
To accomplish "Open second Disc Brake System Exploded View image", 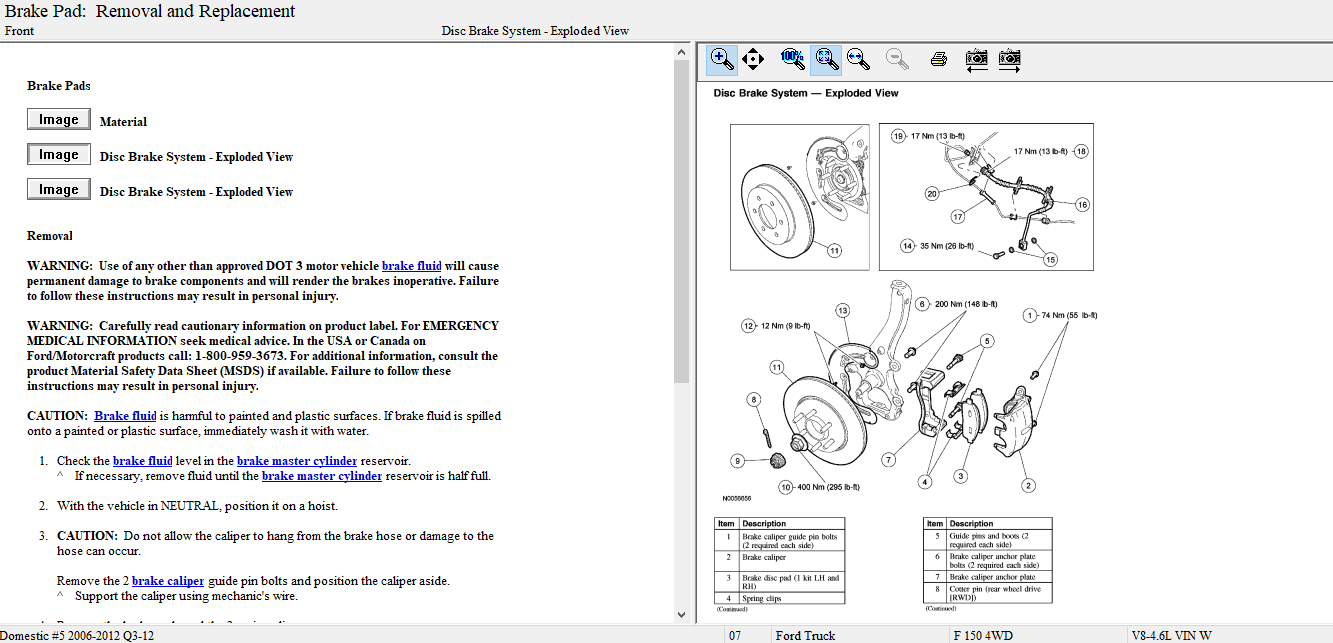I will click(58, 190).
